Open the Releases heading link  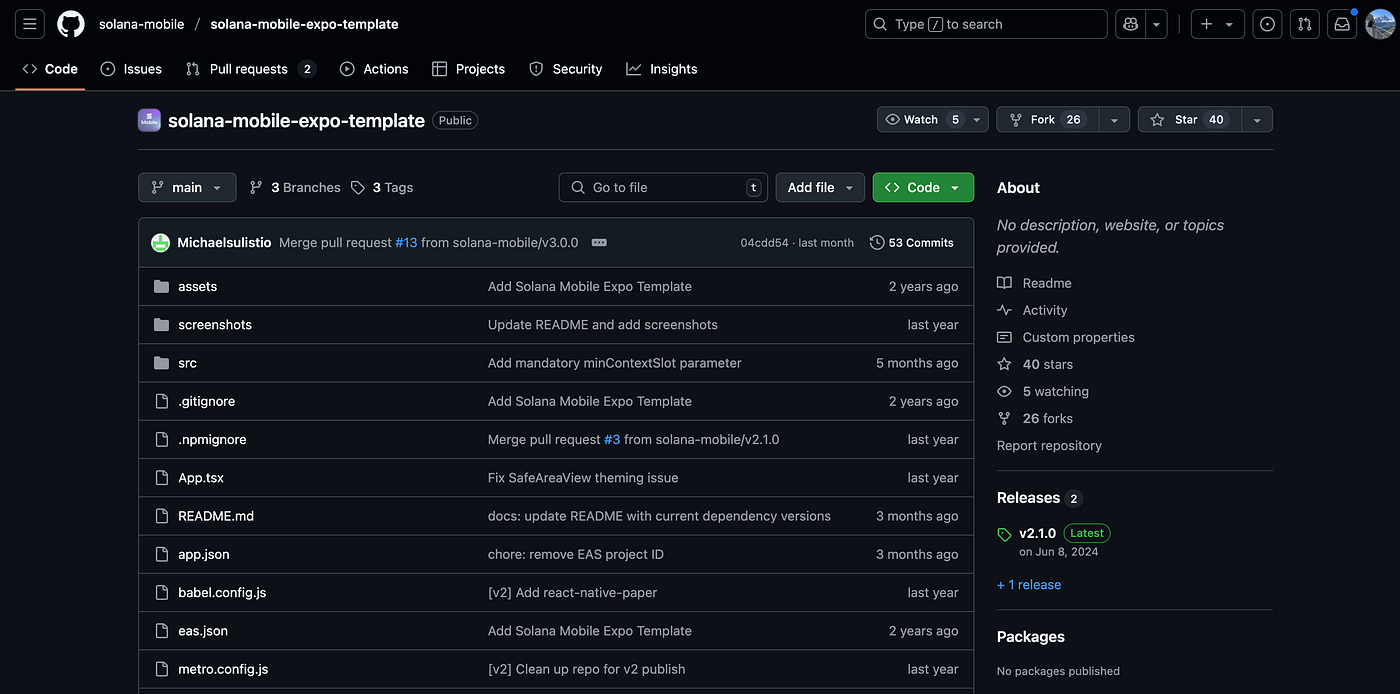1028,498
